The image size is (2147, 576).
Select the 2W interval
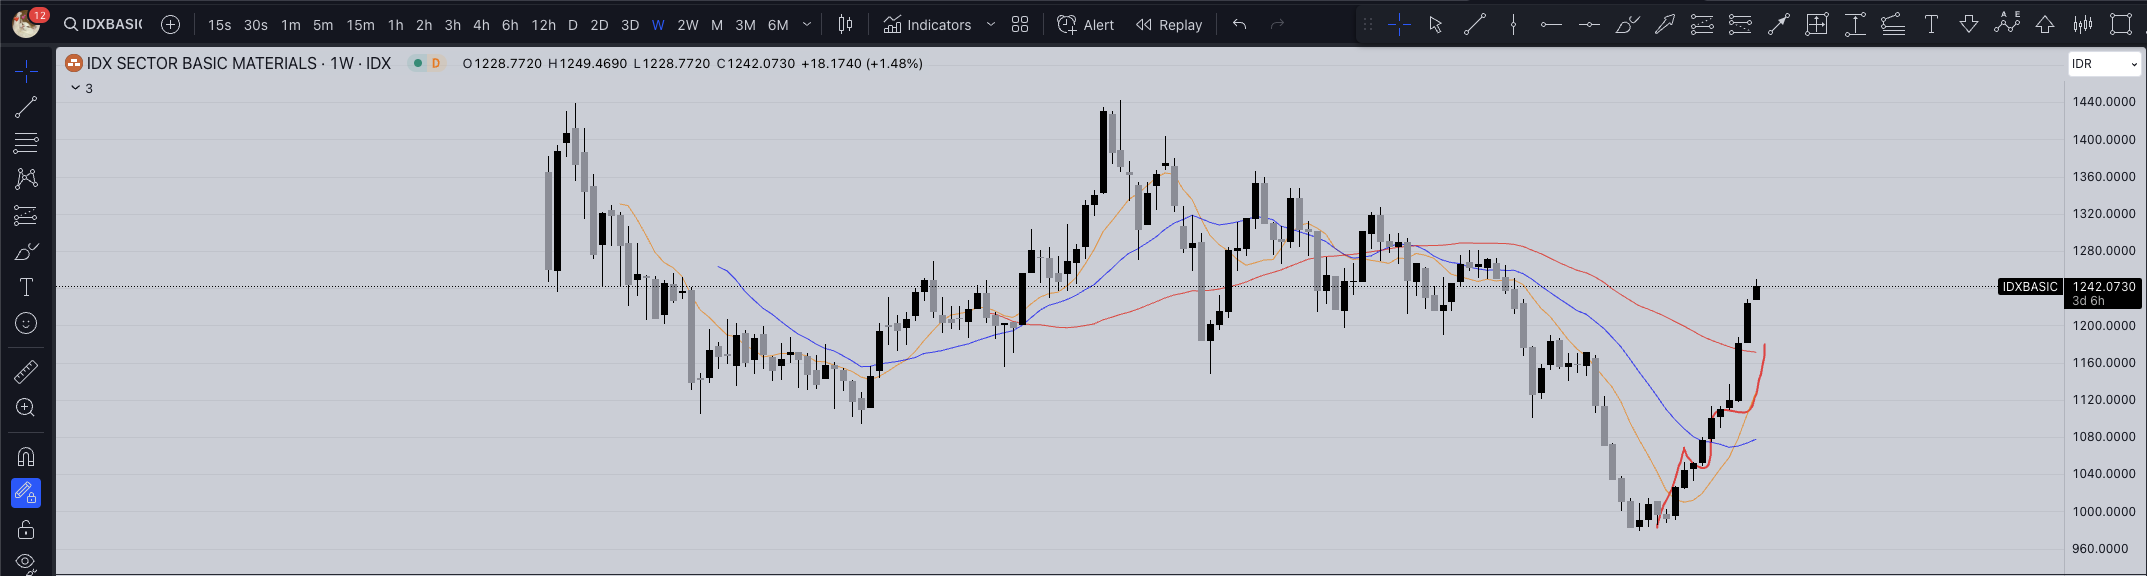[688, 25]
